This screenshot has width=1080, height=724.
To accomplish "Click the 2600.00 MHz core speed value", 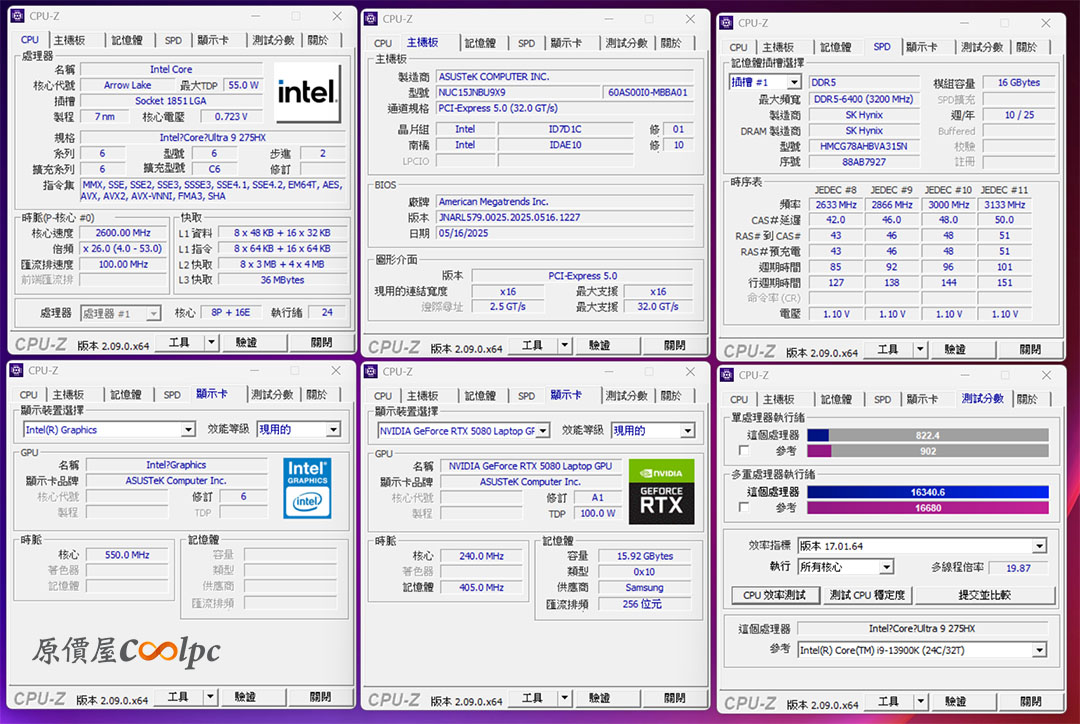I will (123, 233).
